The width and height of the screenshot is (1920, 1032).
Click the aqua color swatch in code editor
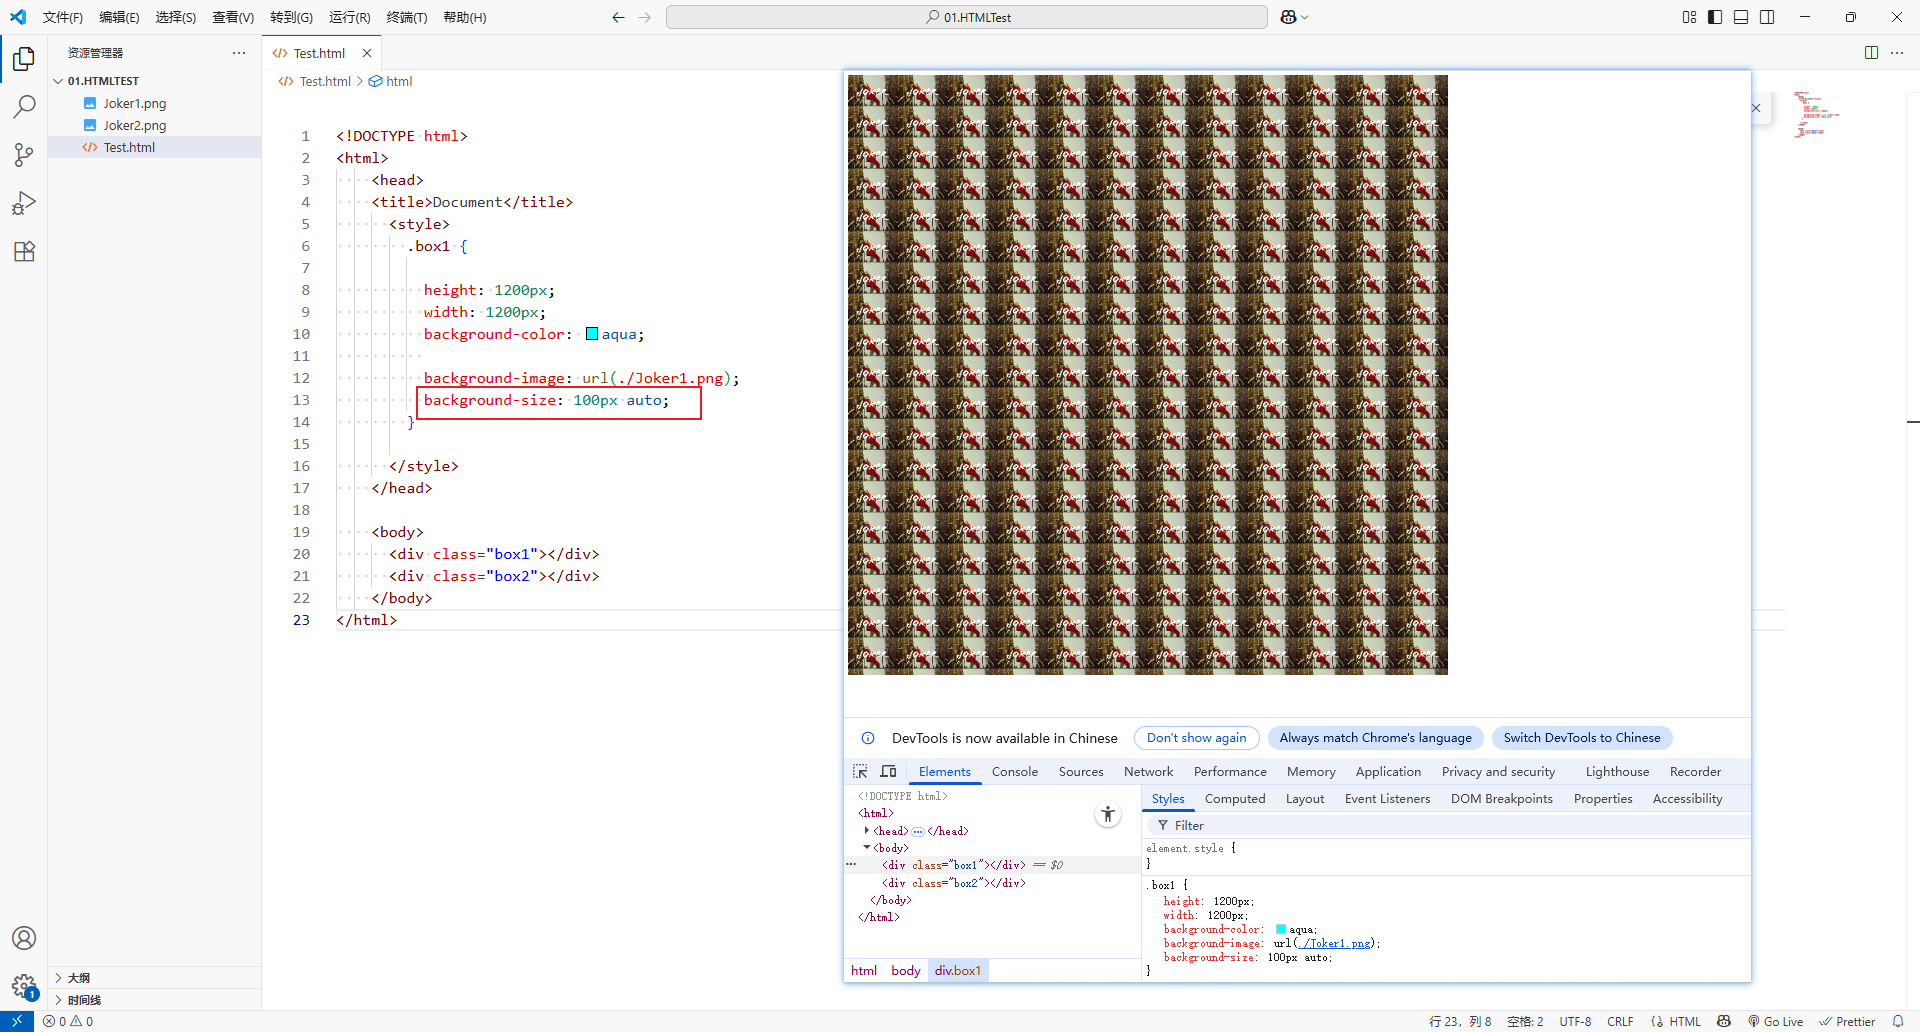point(592,334)
